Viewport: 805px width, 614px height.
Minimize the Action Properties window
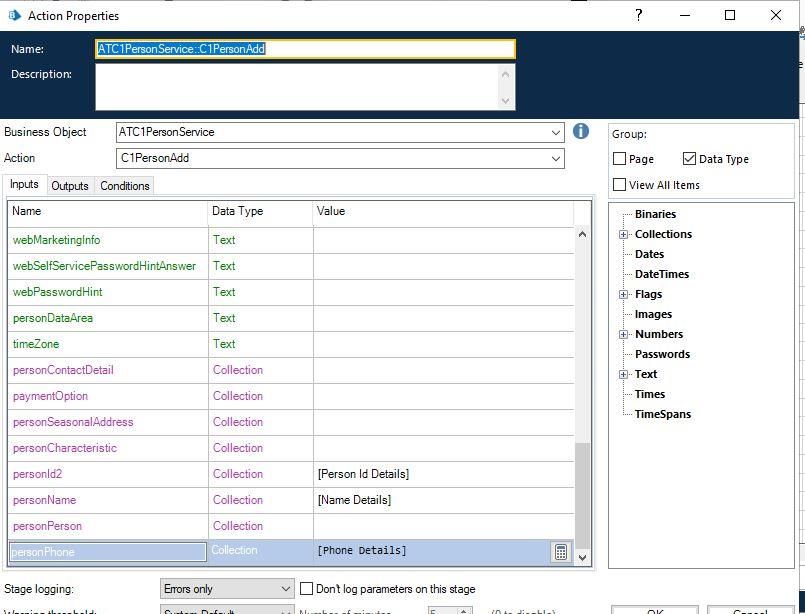pos(685,15)
